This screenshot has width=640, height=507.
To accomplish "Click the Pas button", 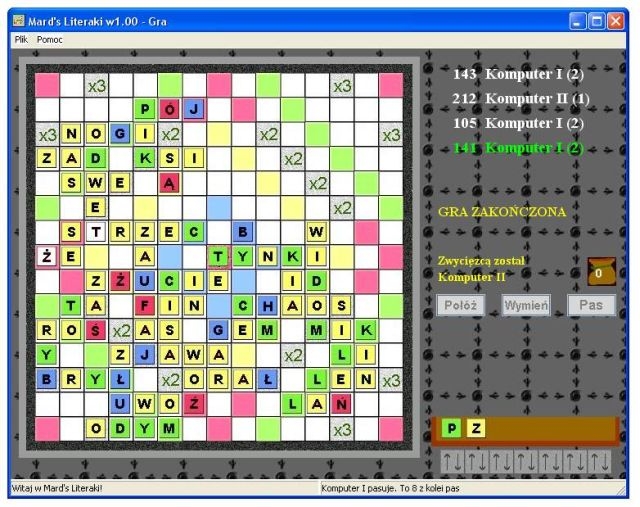I will click(591, 305).
